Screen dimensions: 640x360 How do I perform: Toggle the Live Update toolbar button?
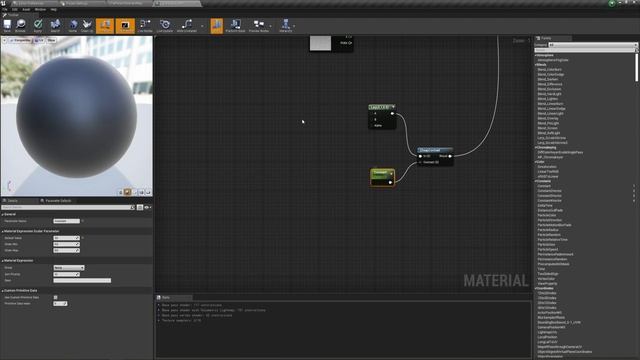click(x=165, y=26)
